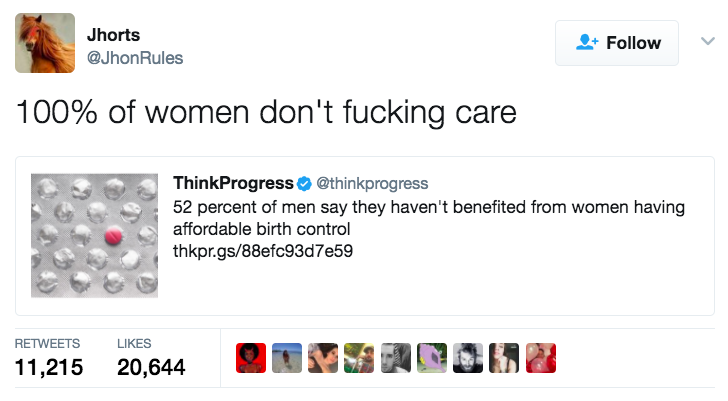
Task: Click the grayscale man's face liker avatar
Action: point(396,358)
